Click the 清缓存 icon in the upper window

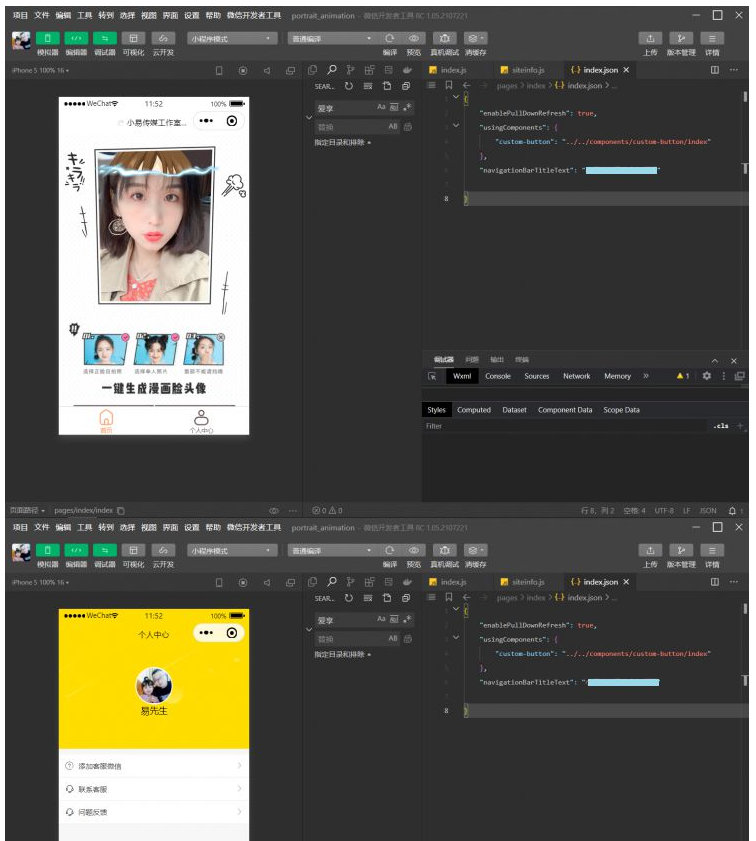pyautogui.click(x=475, y=38)
